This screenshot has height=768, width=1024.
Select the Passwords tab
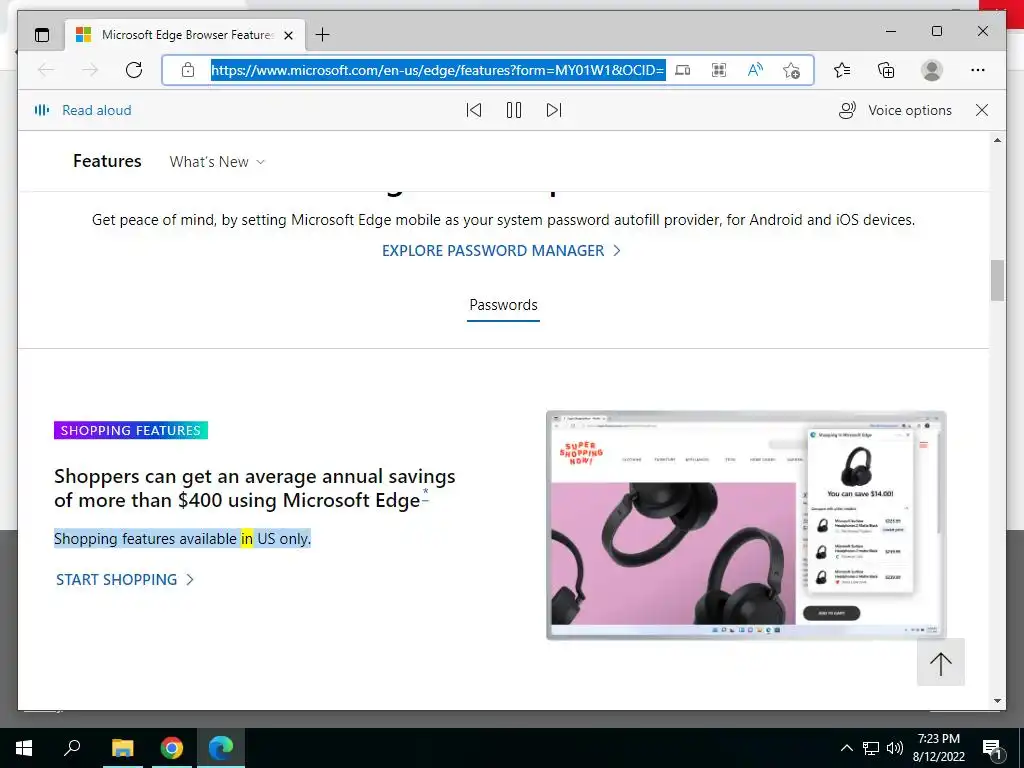pos(504,305)
